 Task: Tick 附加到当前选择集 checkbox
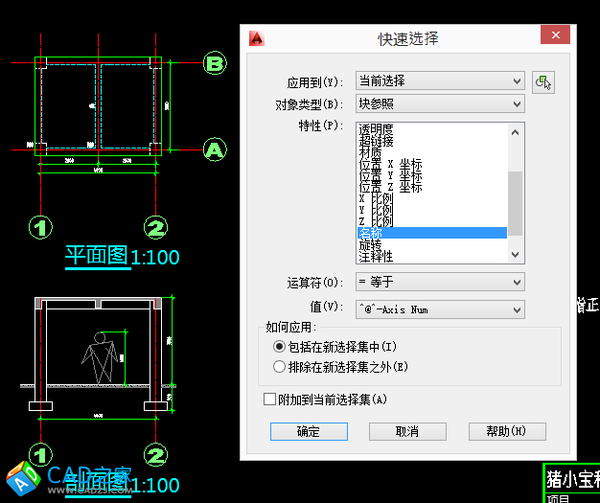pyautogui.click(x=269, y=399)
